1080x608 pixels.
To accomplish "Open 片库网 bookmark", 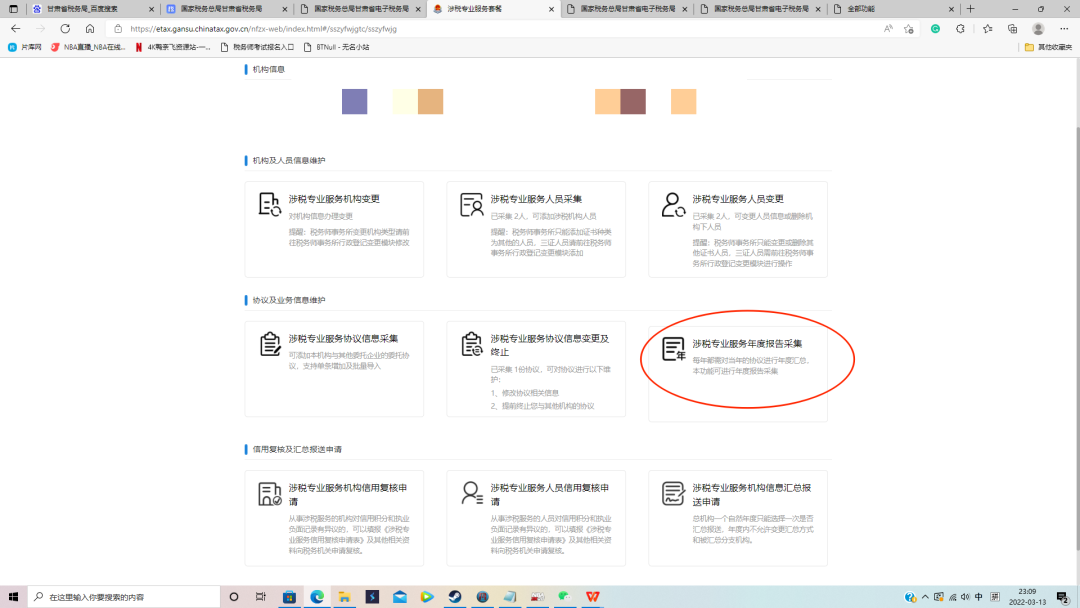I will 25,47.
